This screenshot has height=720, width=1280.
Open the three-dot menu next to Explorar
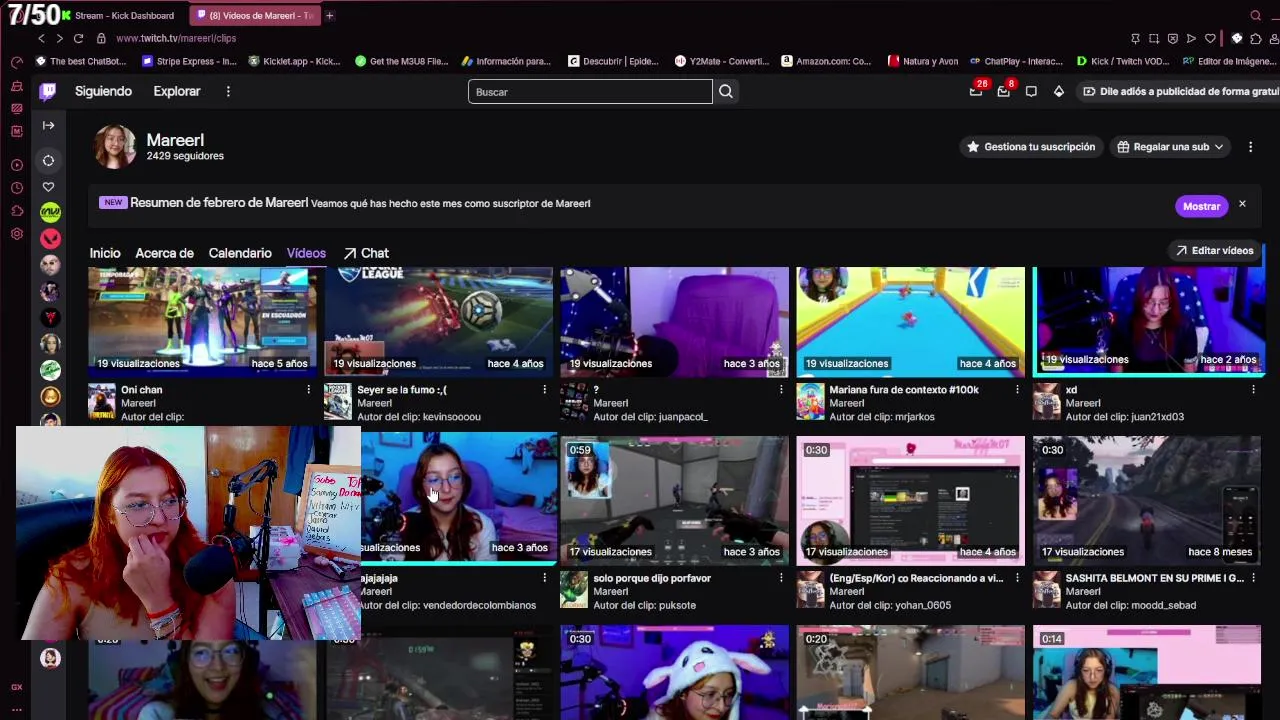228,91
